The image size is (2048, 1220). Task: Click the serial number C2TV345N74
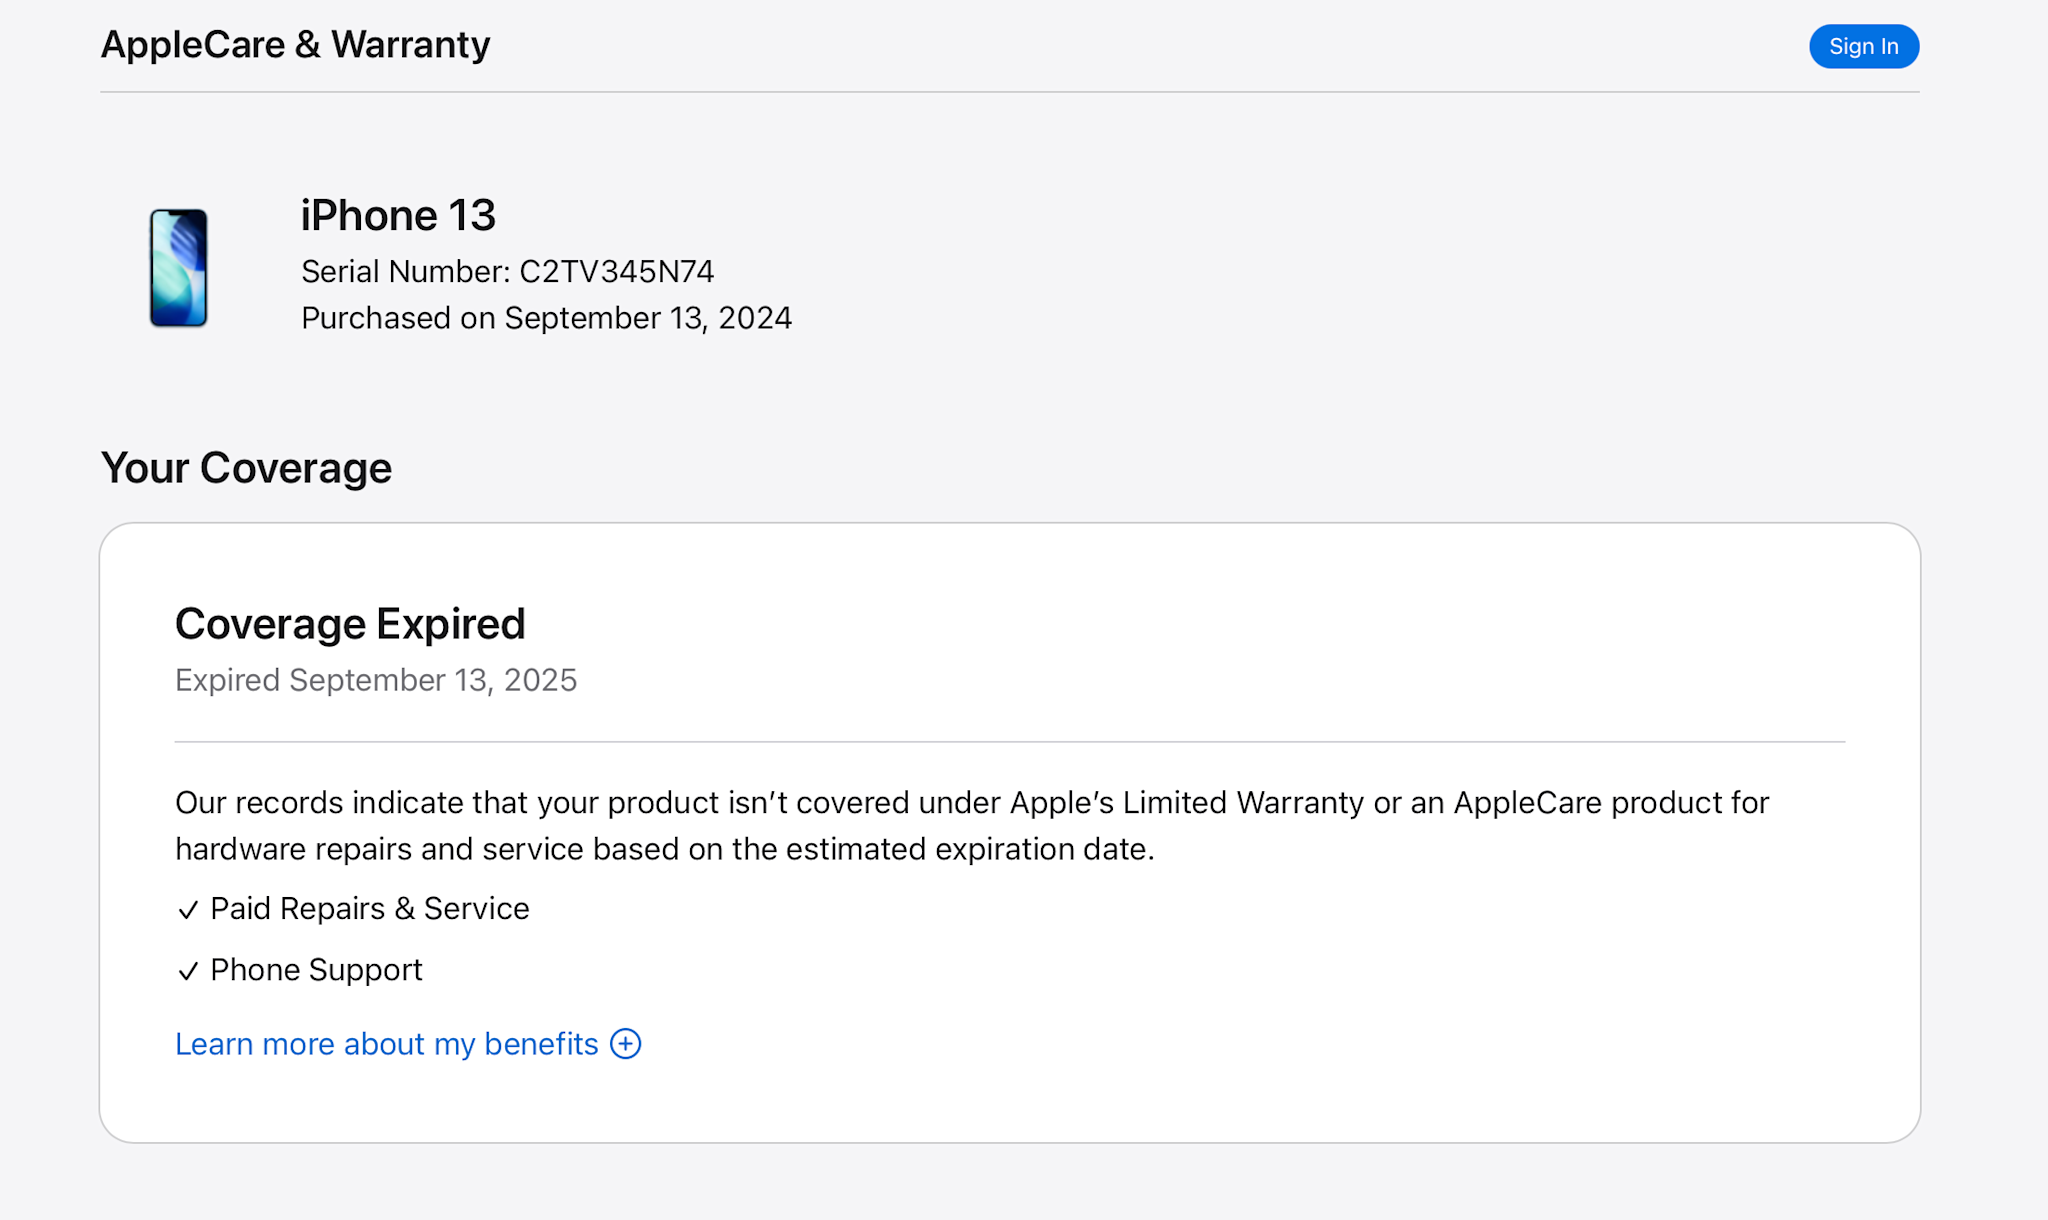[616, 272]
